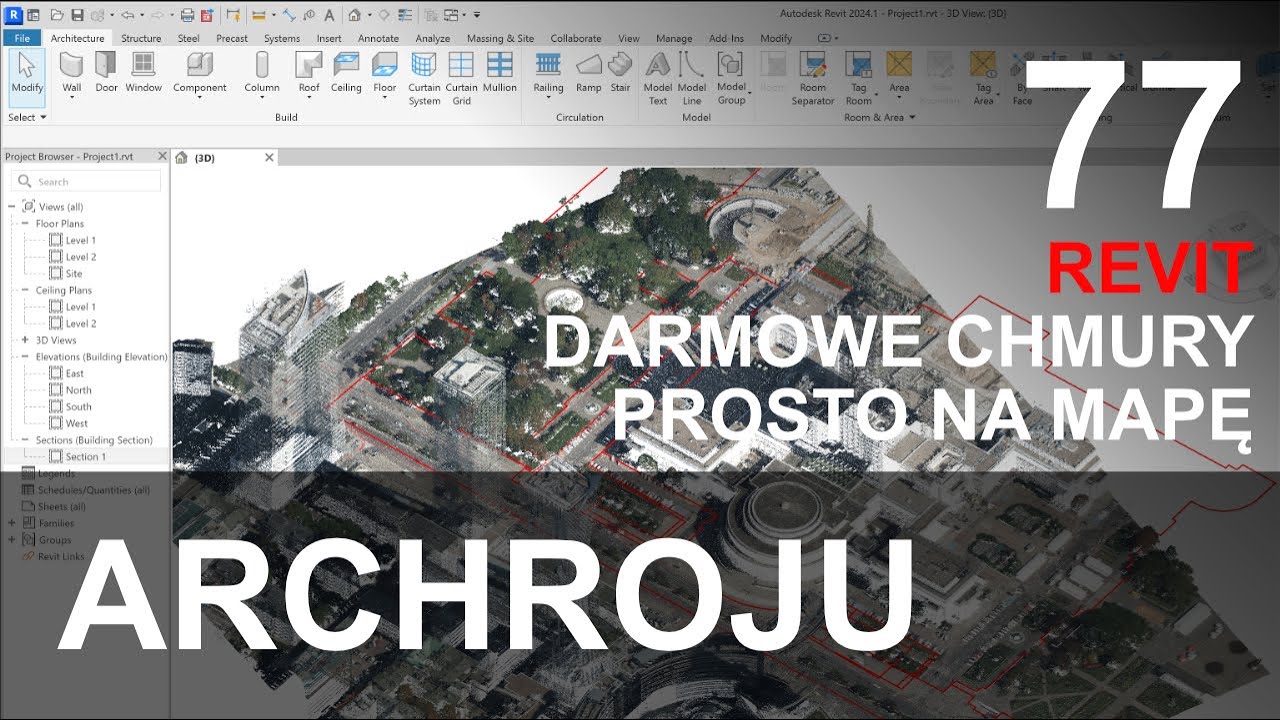Close the Project Browser panel
This screenshot has width=1280, height=720.
[162, 156]
